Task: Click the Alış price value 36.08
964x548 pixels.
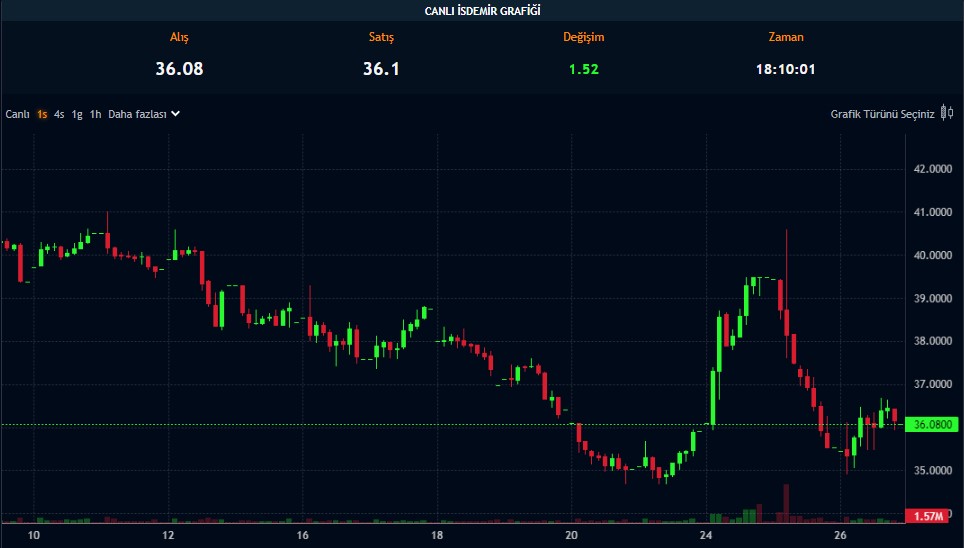Action: coord(179,69)
